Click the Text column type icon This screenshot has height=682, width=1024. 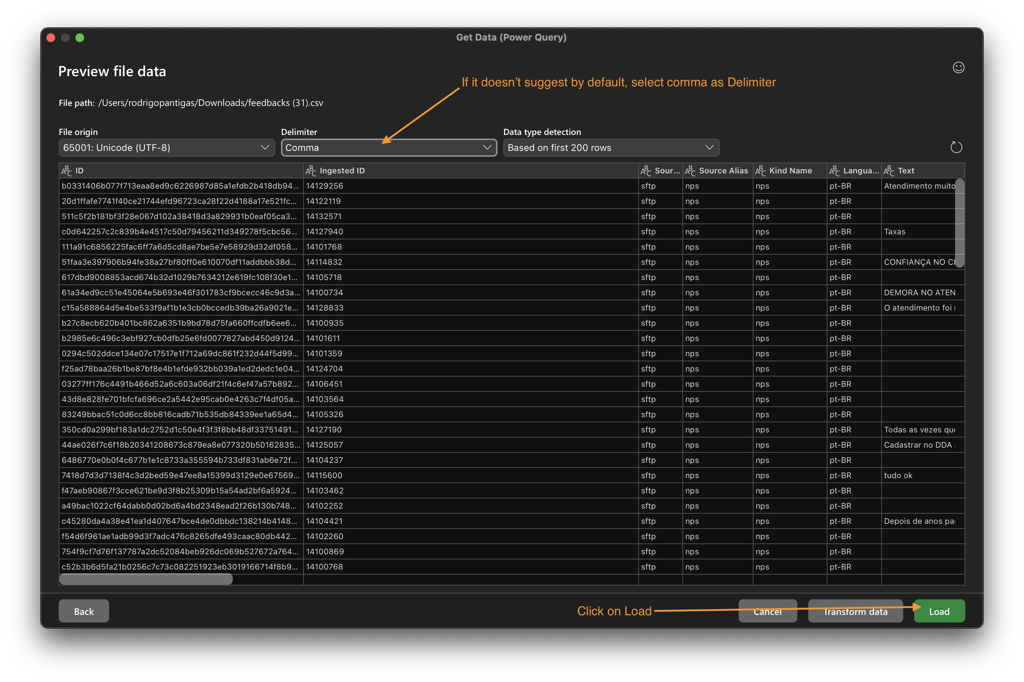tap(889, 171)
